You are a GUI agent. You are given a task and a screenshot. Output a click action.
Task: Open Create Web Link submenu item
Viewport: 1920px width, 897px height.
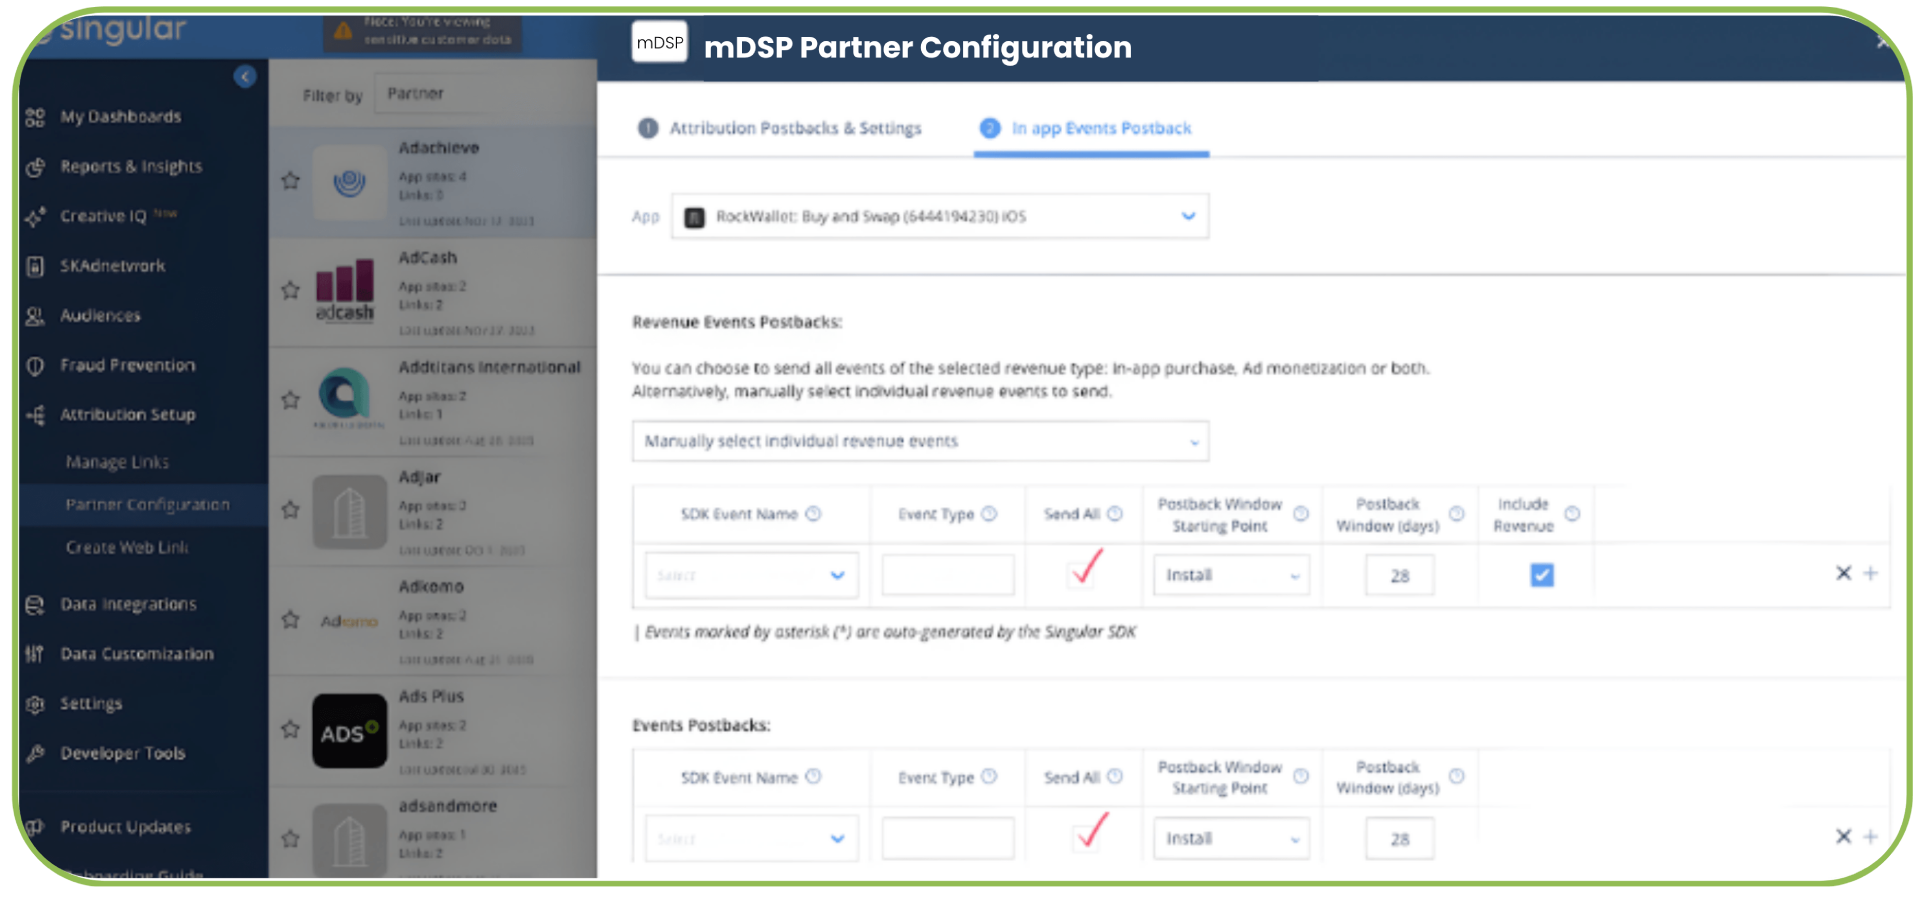tap(127, 547)
